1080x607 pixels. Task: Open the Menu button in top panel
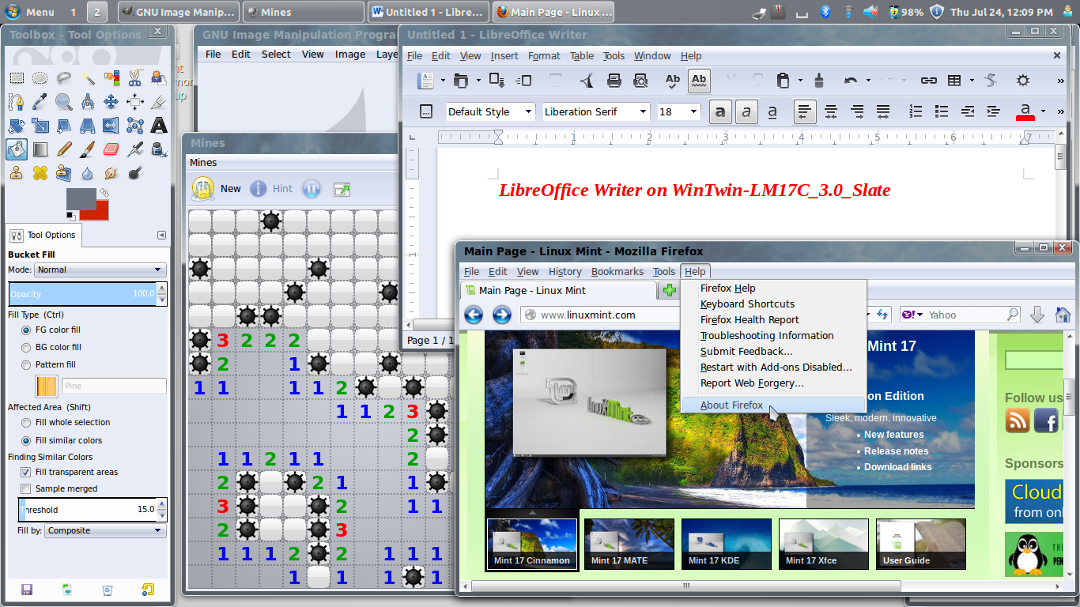[30, 12]
